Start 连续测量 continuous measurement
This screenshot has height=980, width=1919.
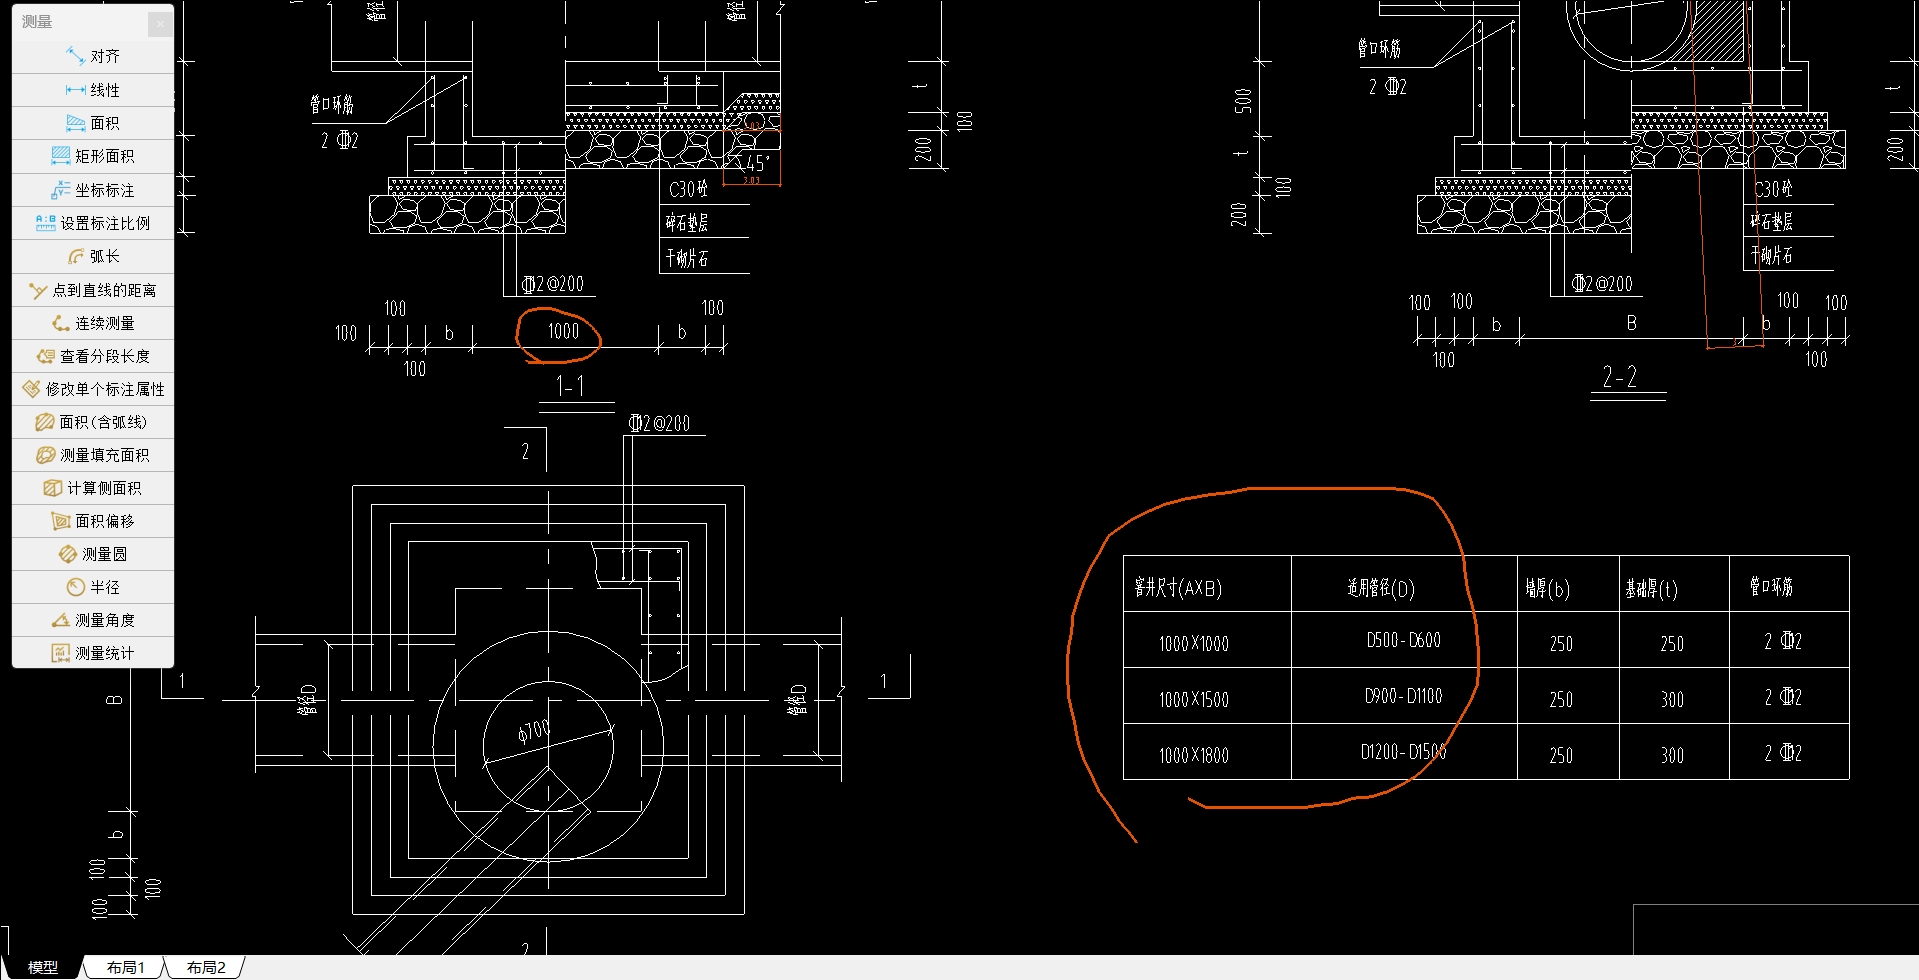click(x=93, y=323)
